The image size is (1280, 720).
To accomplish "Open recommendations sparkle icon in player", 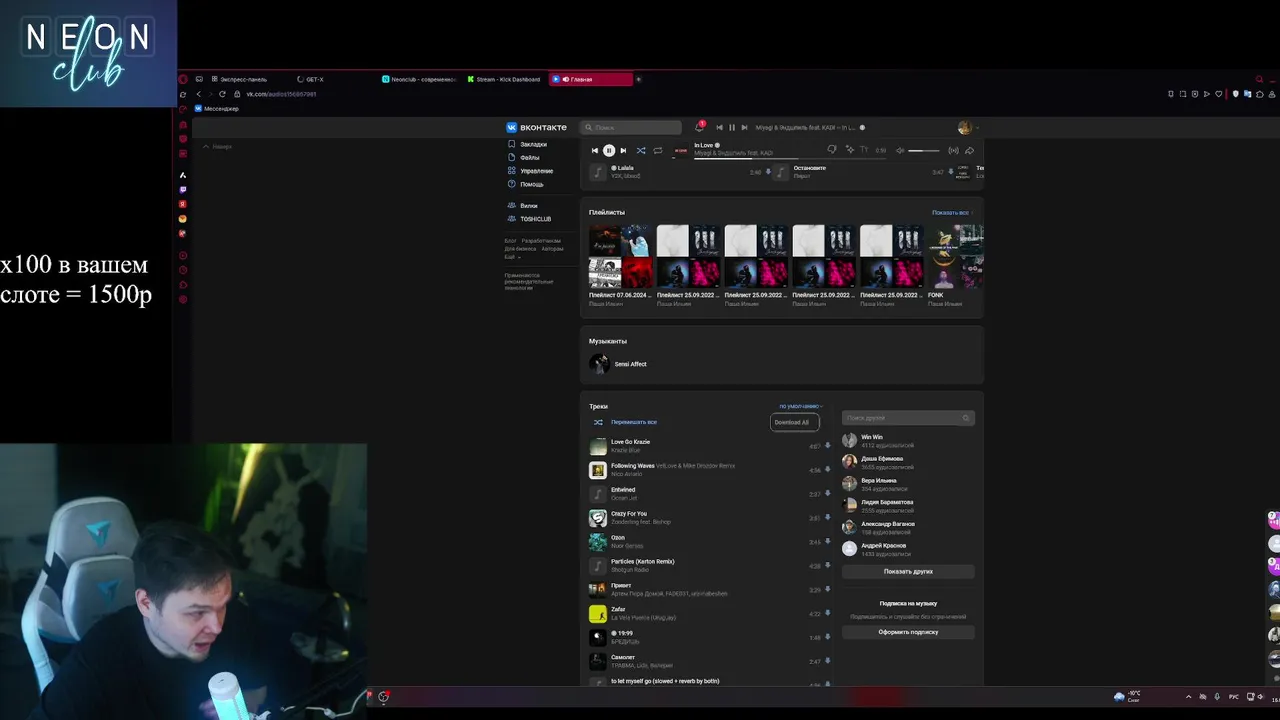I will [x=849, y=150].
